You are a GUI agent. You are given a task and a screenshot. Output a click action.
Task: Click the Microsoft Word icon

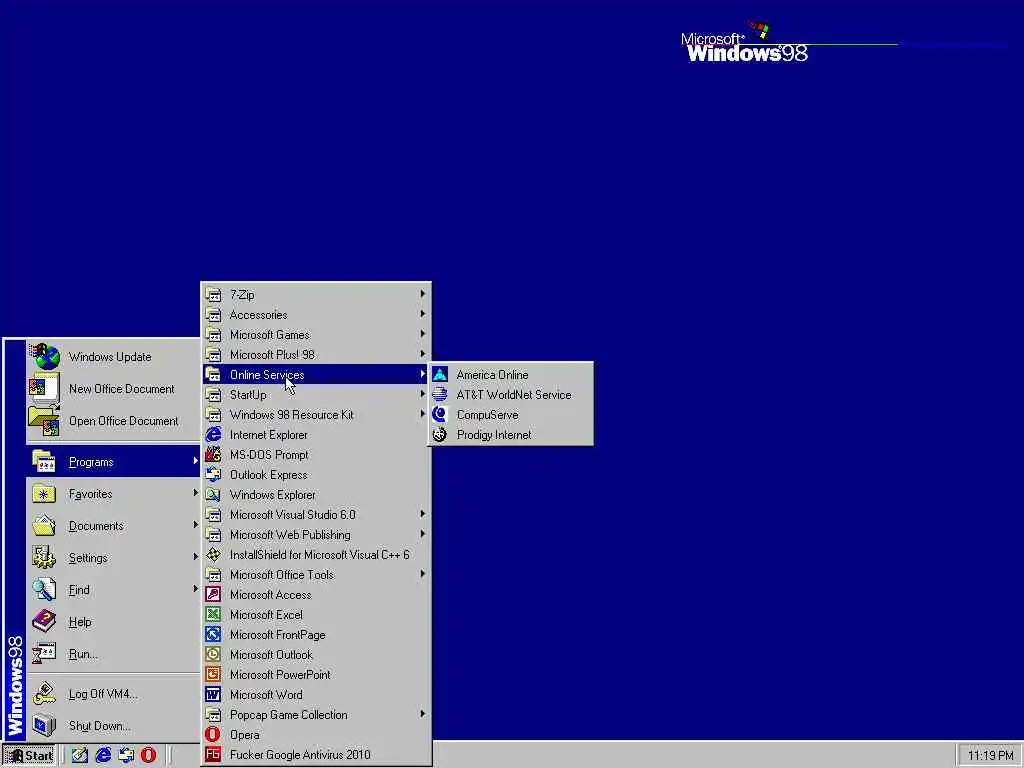pyautogui.click(x=213, y=694)
